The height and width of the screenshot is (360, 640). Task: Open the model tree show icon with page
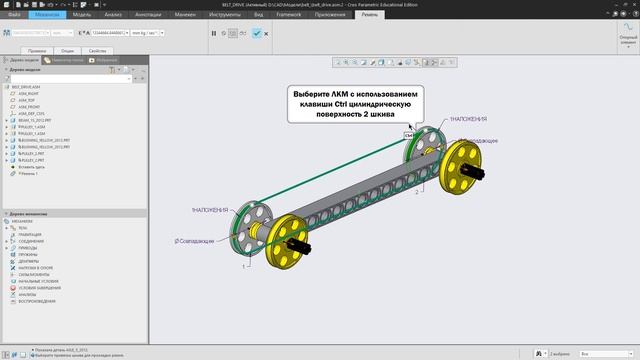pos(127,70)
